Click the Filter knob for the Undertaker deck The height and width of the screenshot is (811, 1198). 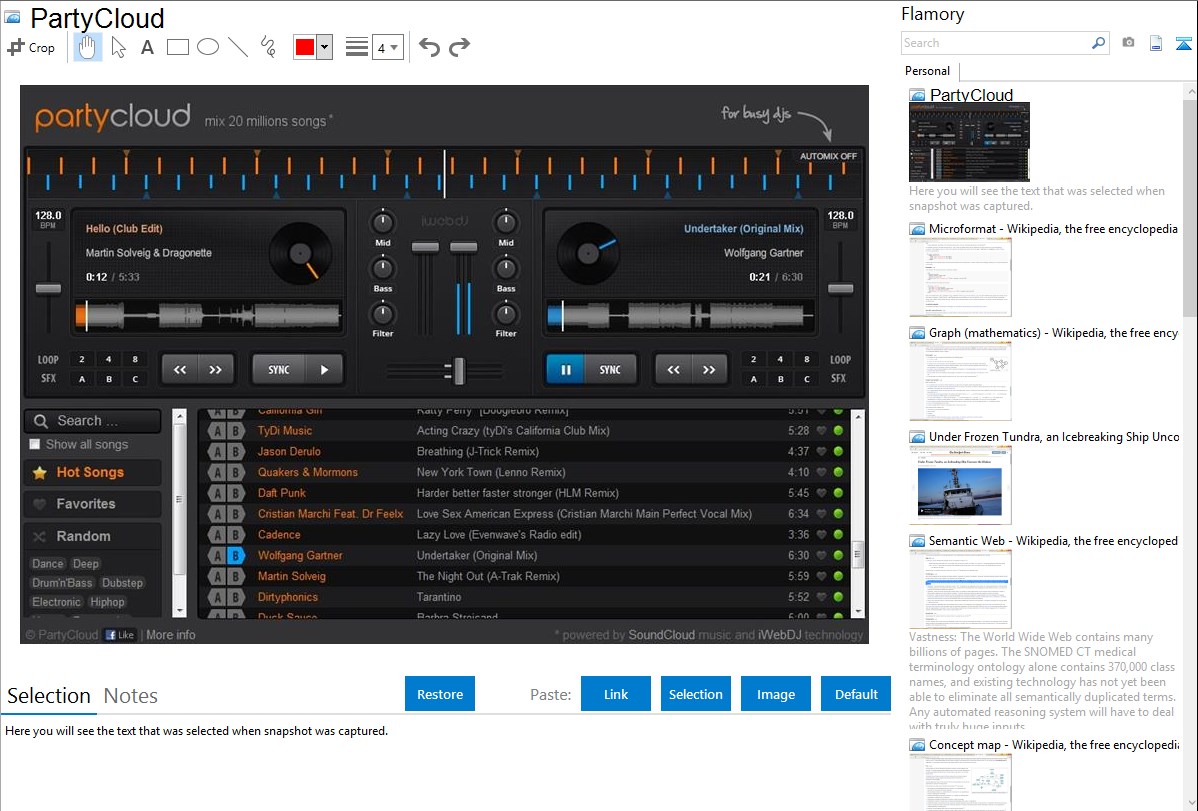(x=505, y=313)
